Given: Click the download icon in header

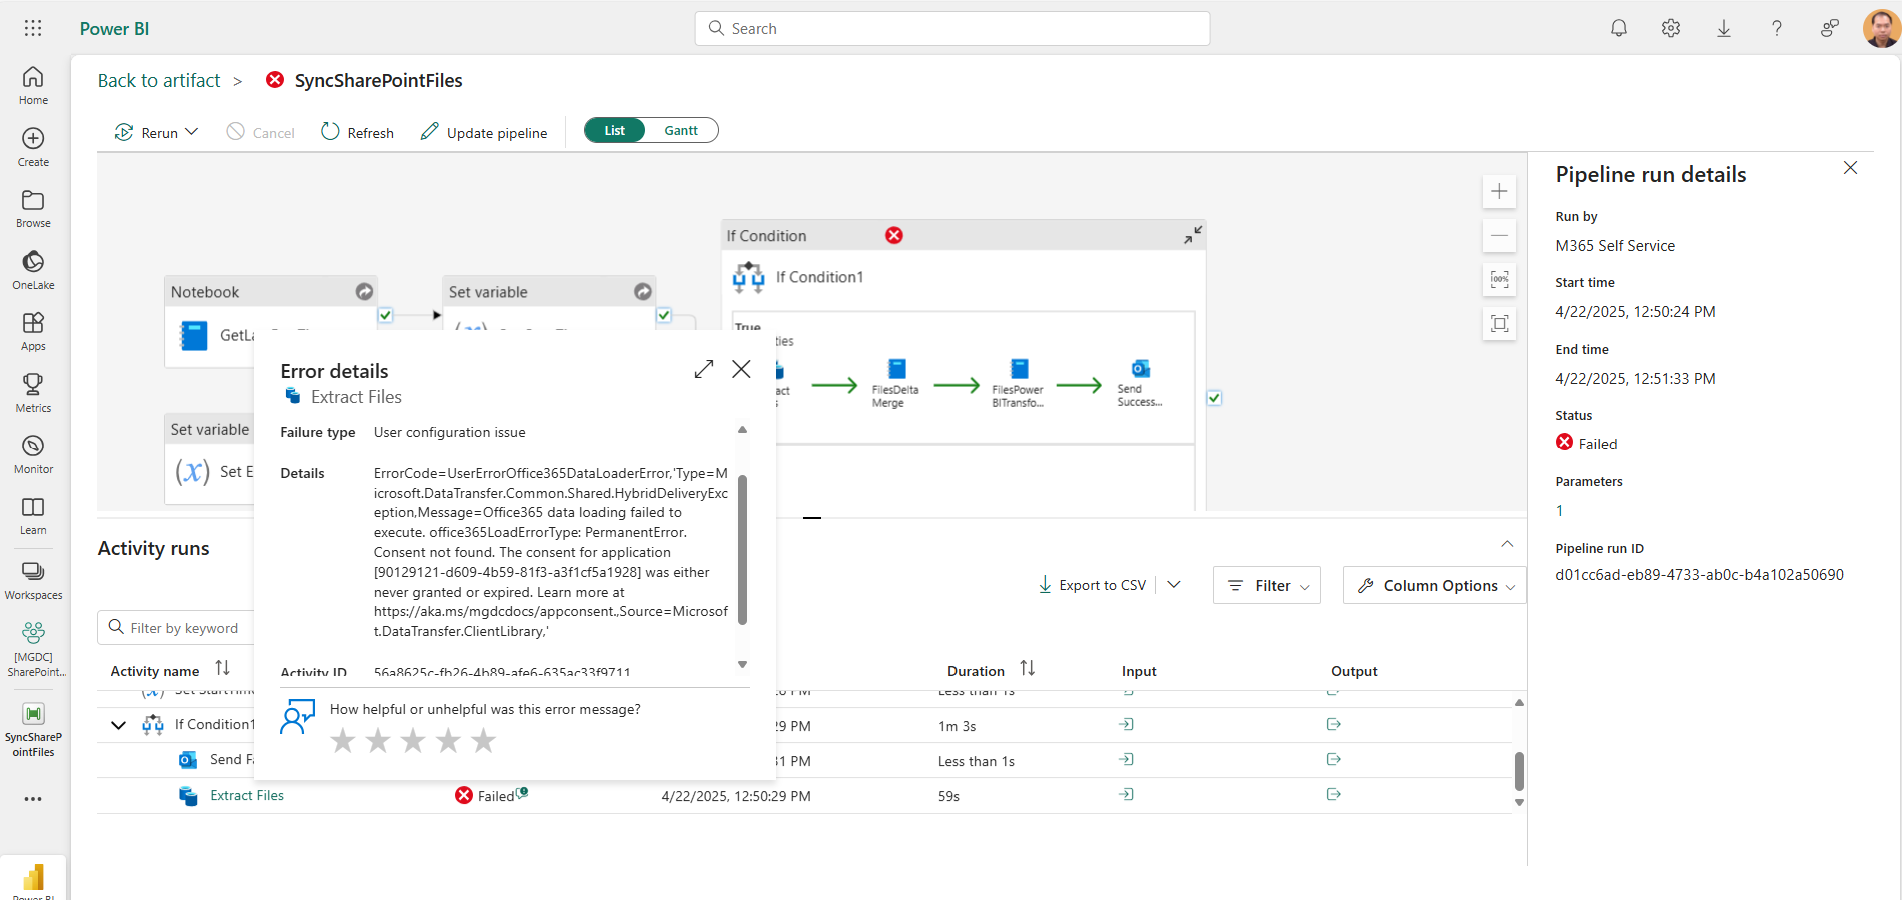Looking at the screenshot, I should (x=1724, y=28).
